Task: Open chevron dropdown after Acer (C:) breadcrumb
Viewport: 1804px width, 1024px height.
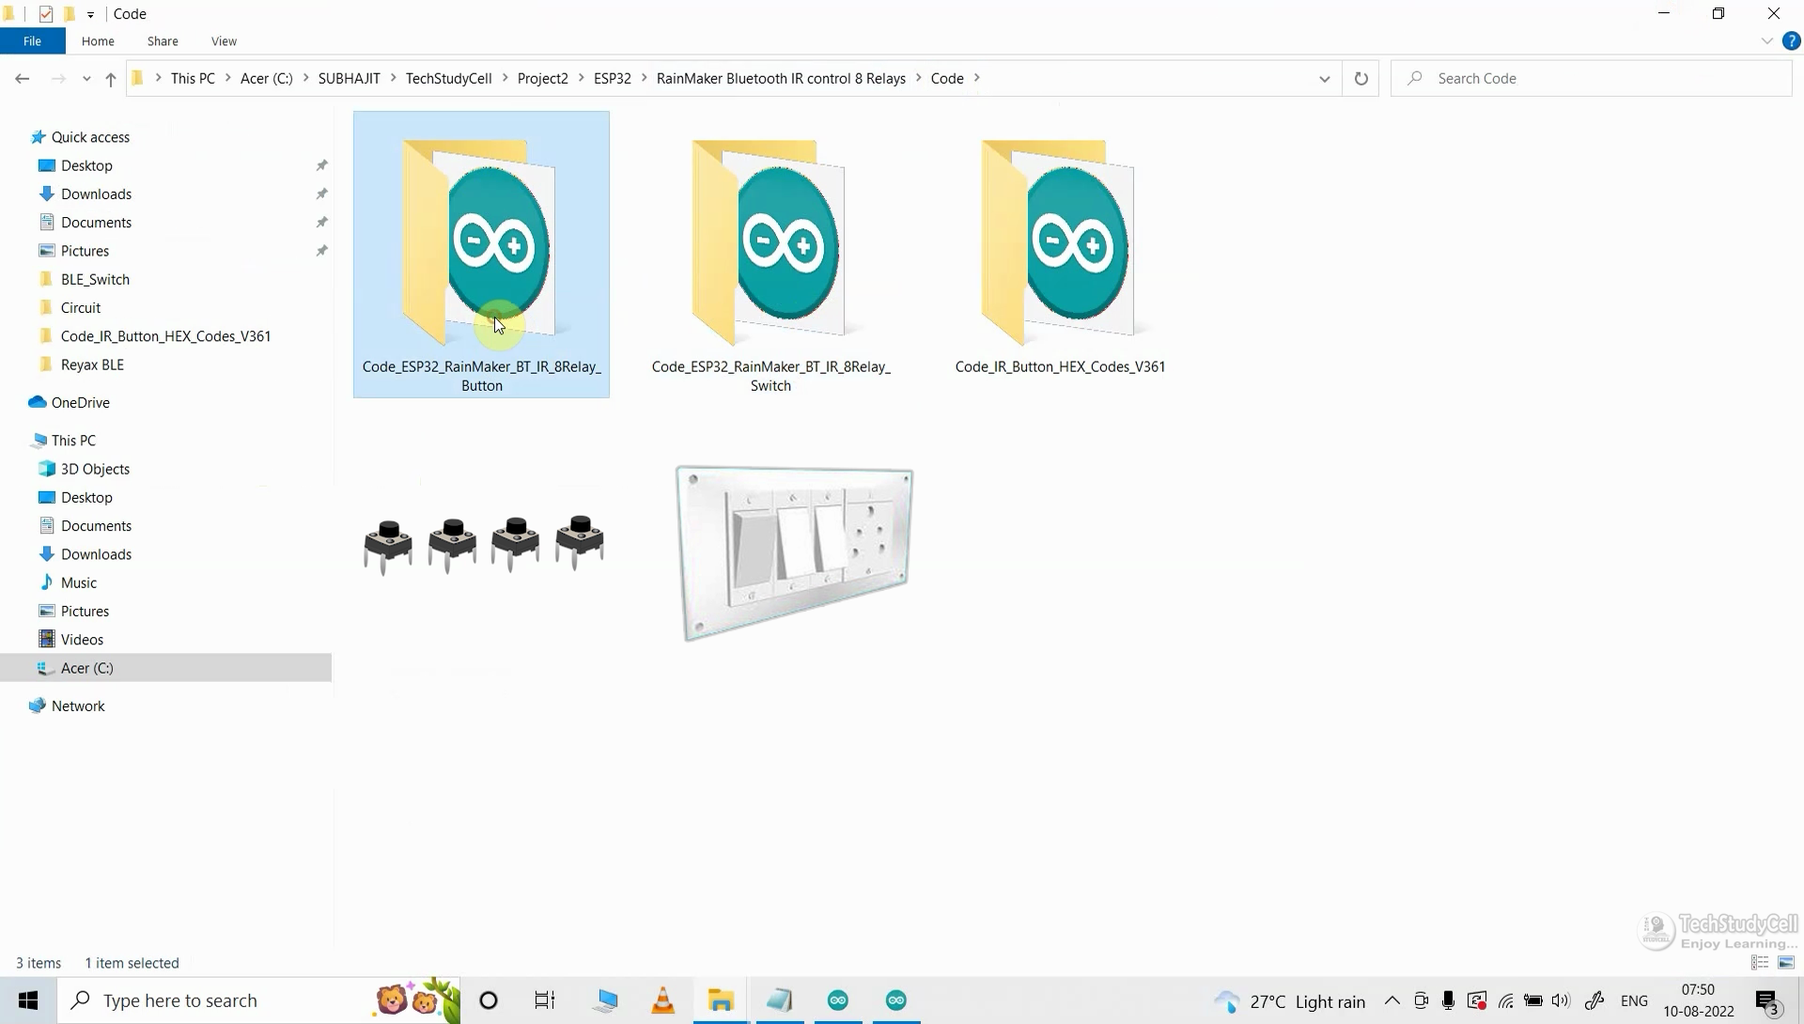Action: click(x=306, y=78)
